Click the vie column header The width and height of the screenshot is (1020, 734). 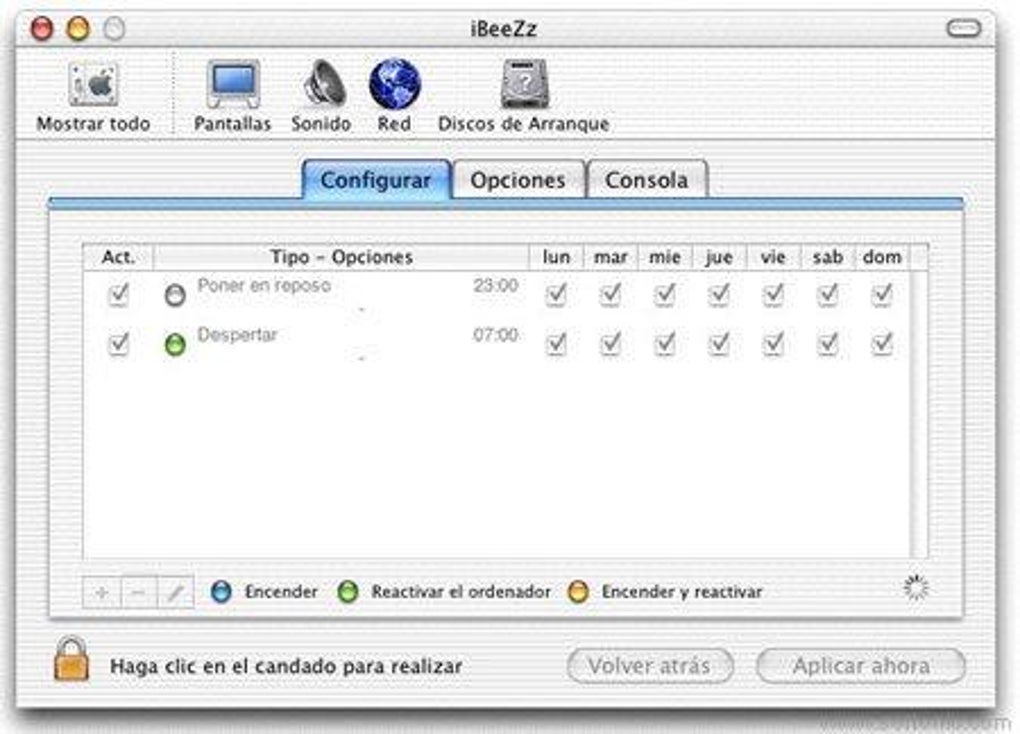coord(773,257)
